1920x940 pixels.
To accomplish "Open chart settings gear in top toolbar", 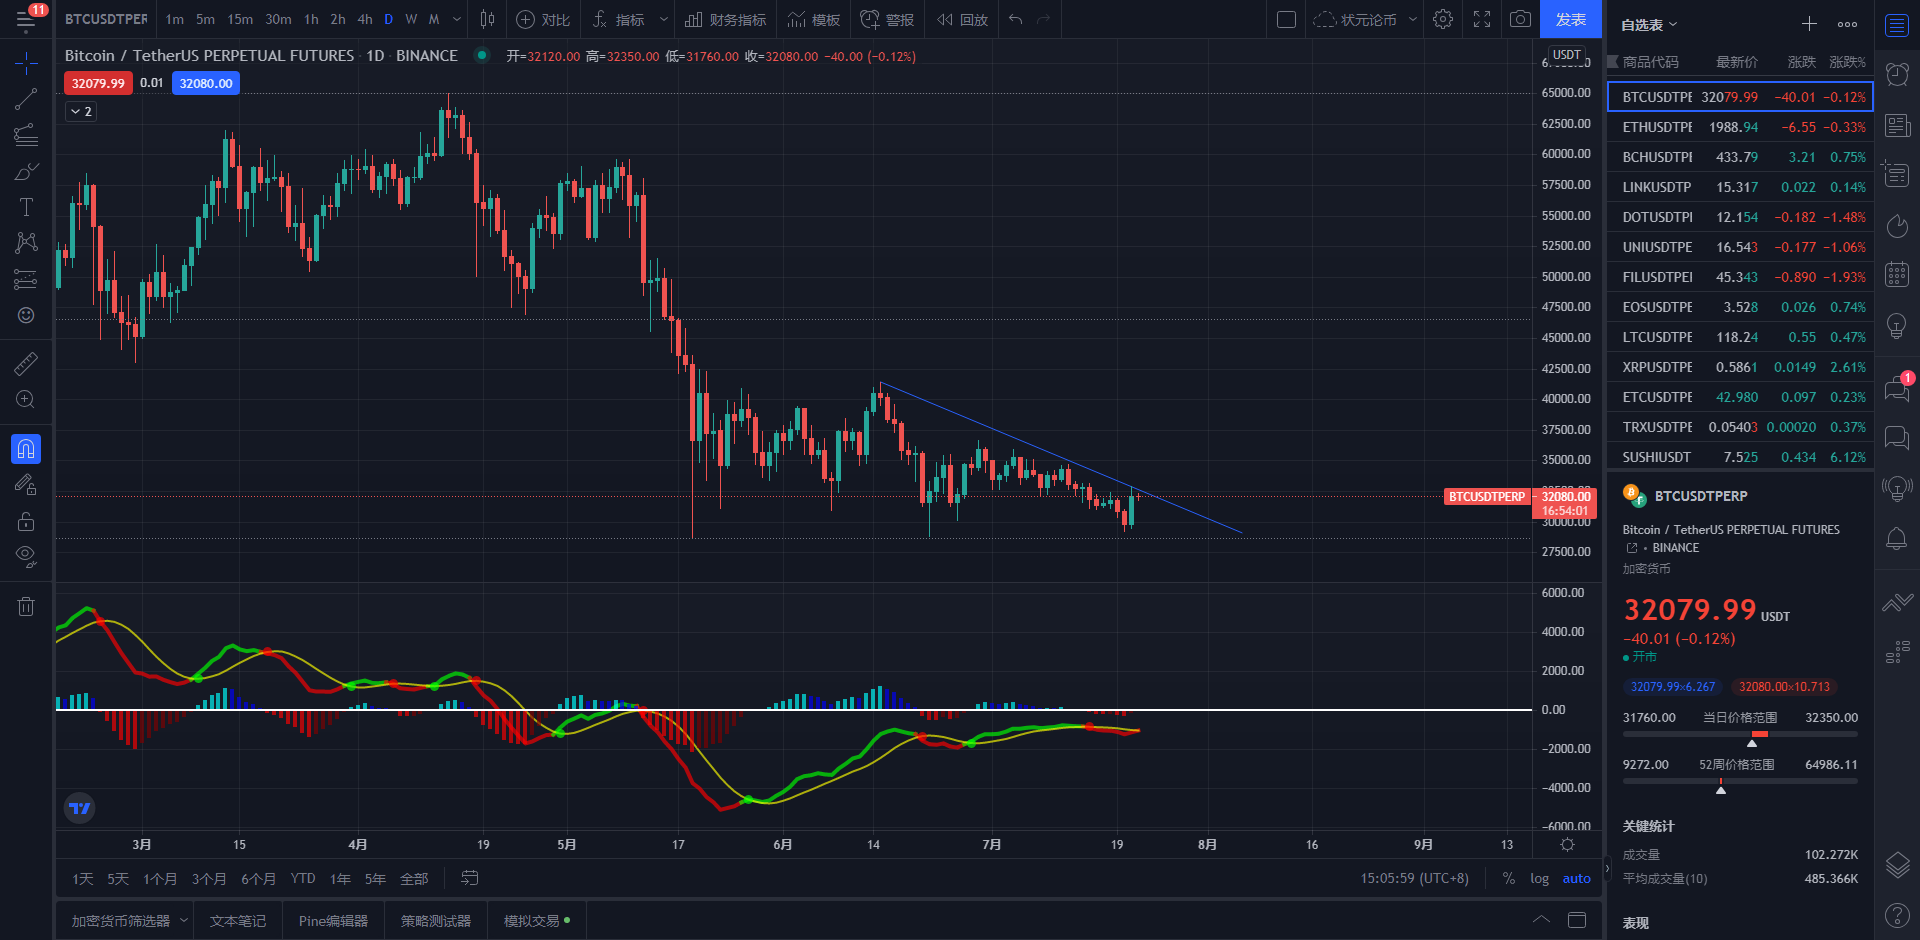I will point(1443,19).
